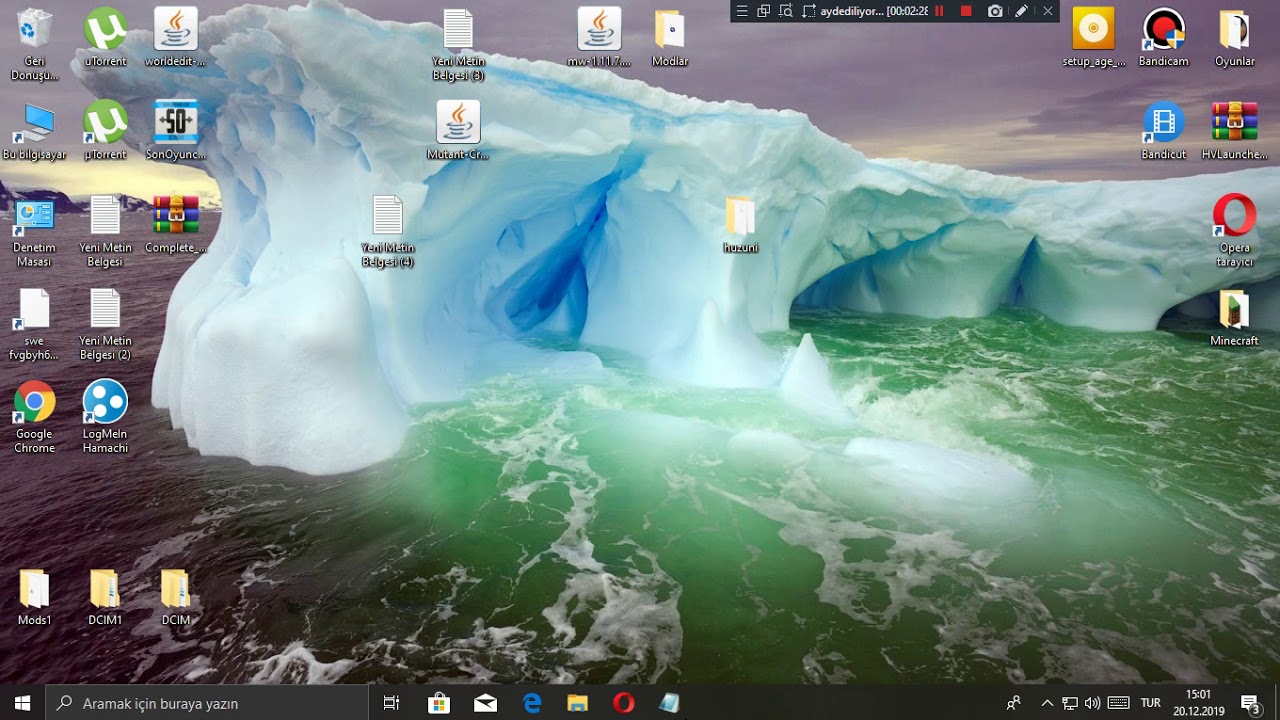Viewport: 1280px width, 720px height.
Task: Open the volume control in the tray
Action: click(x=1092, y=703)
